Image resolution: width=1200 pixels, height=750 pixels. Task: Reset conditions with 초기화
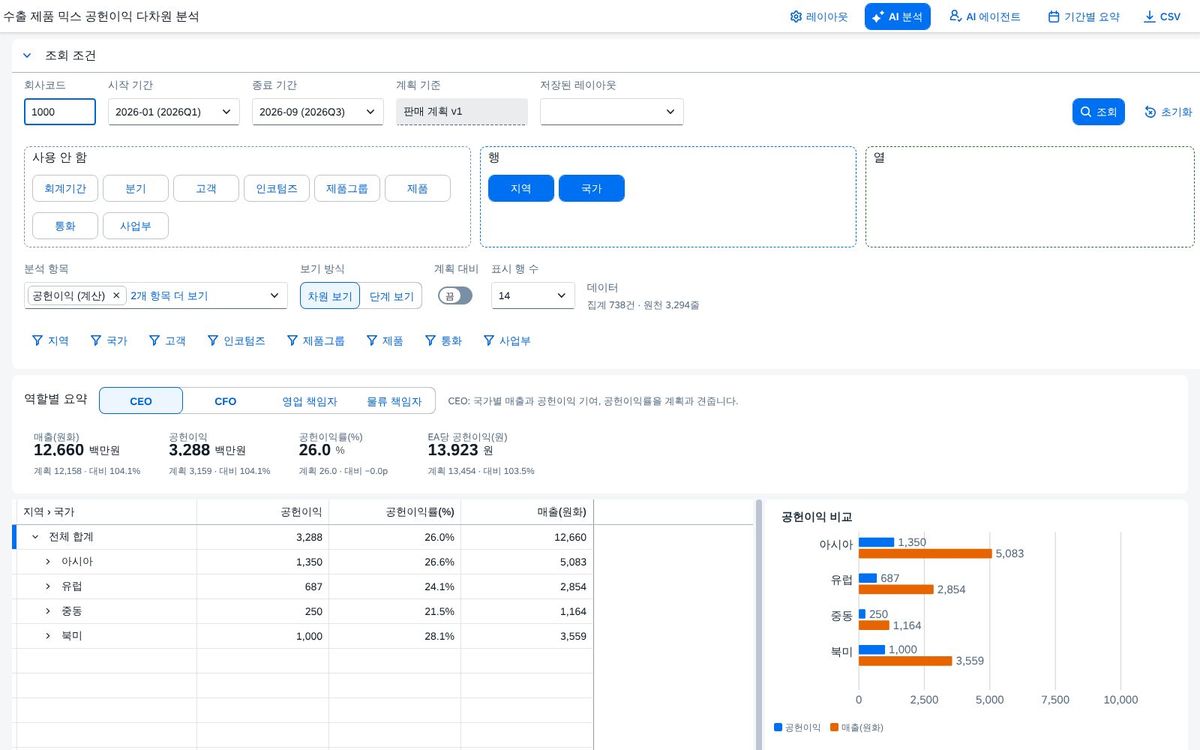click(1168, 112)
